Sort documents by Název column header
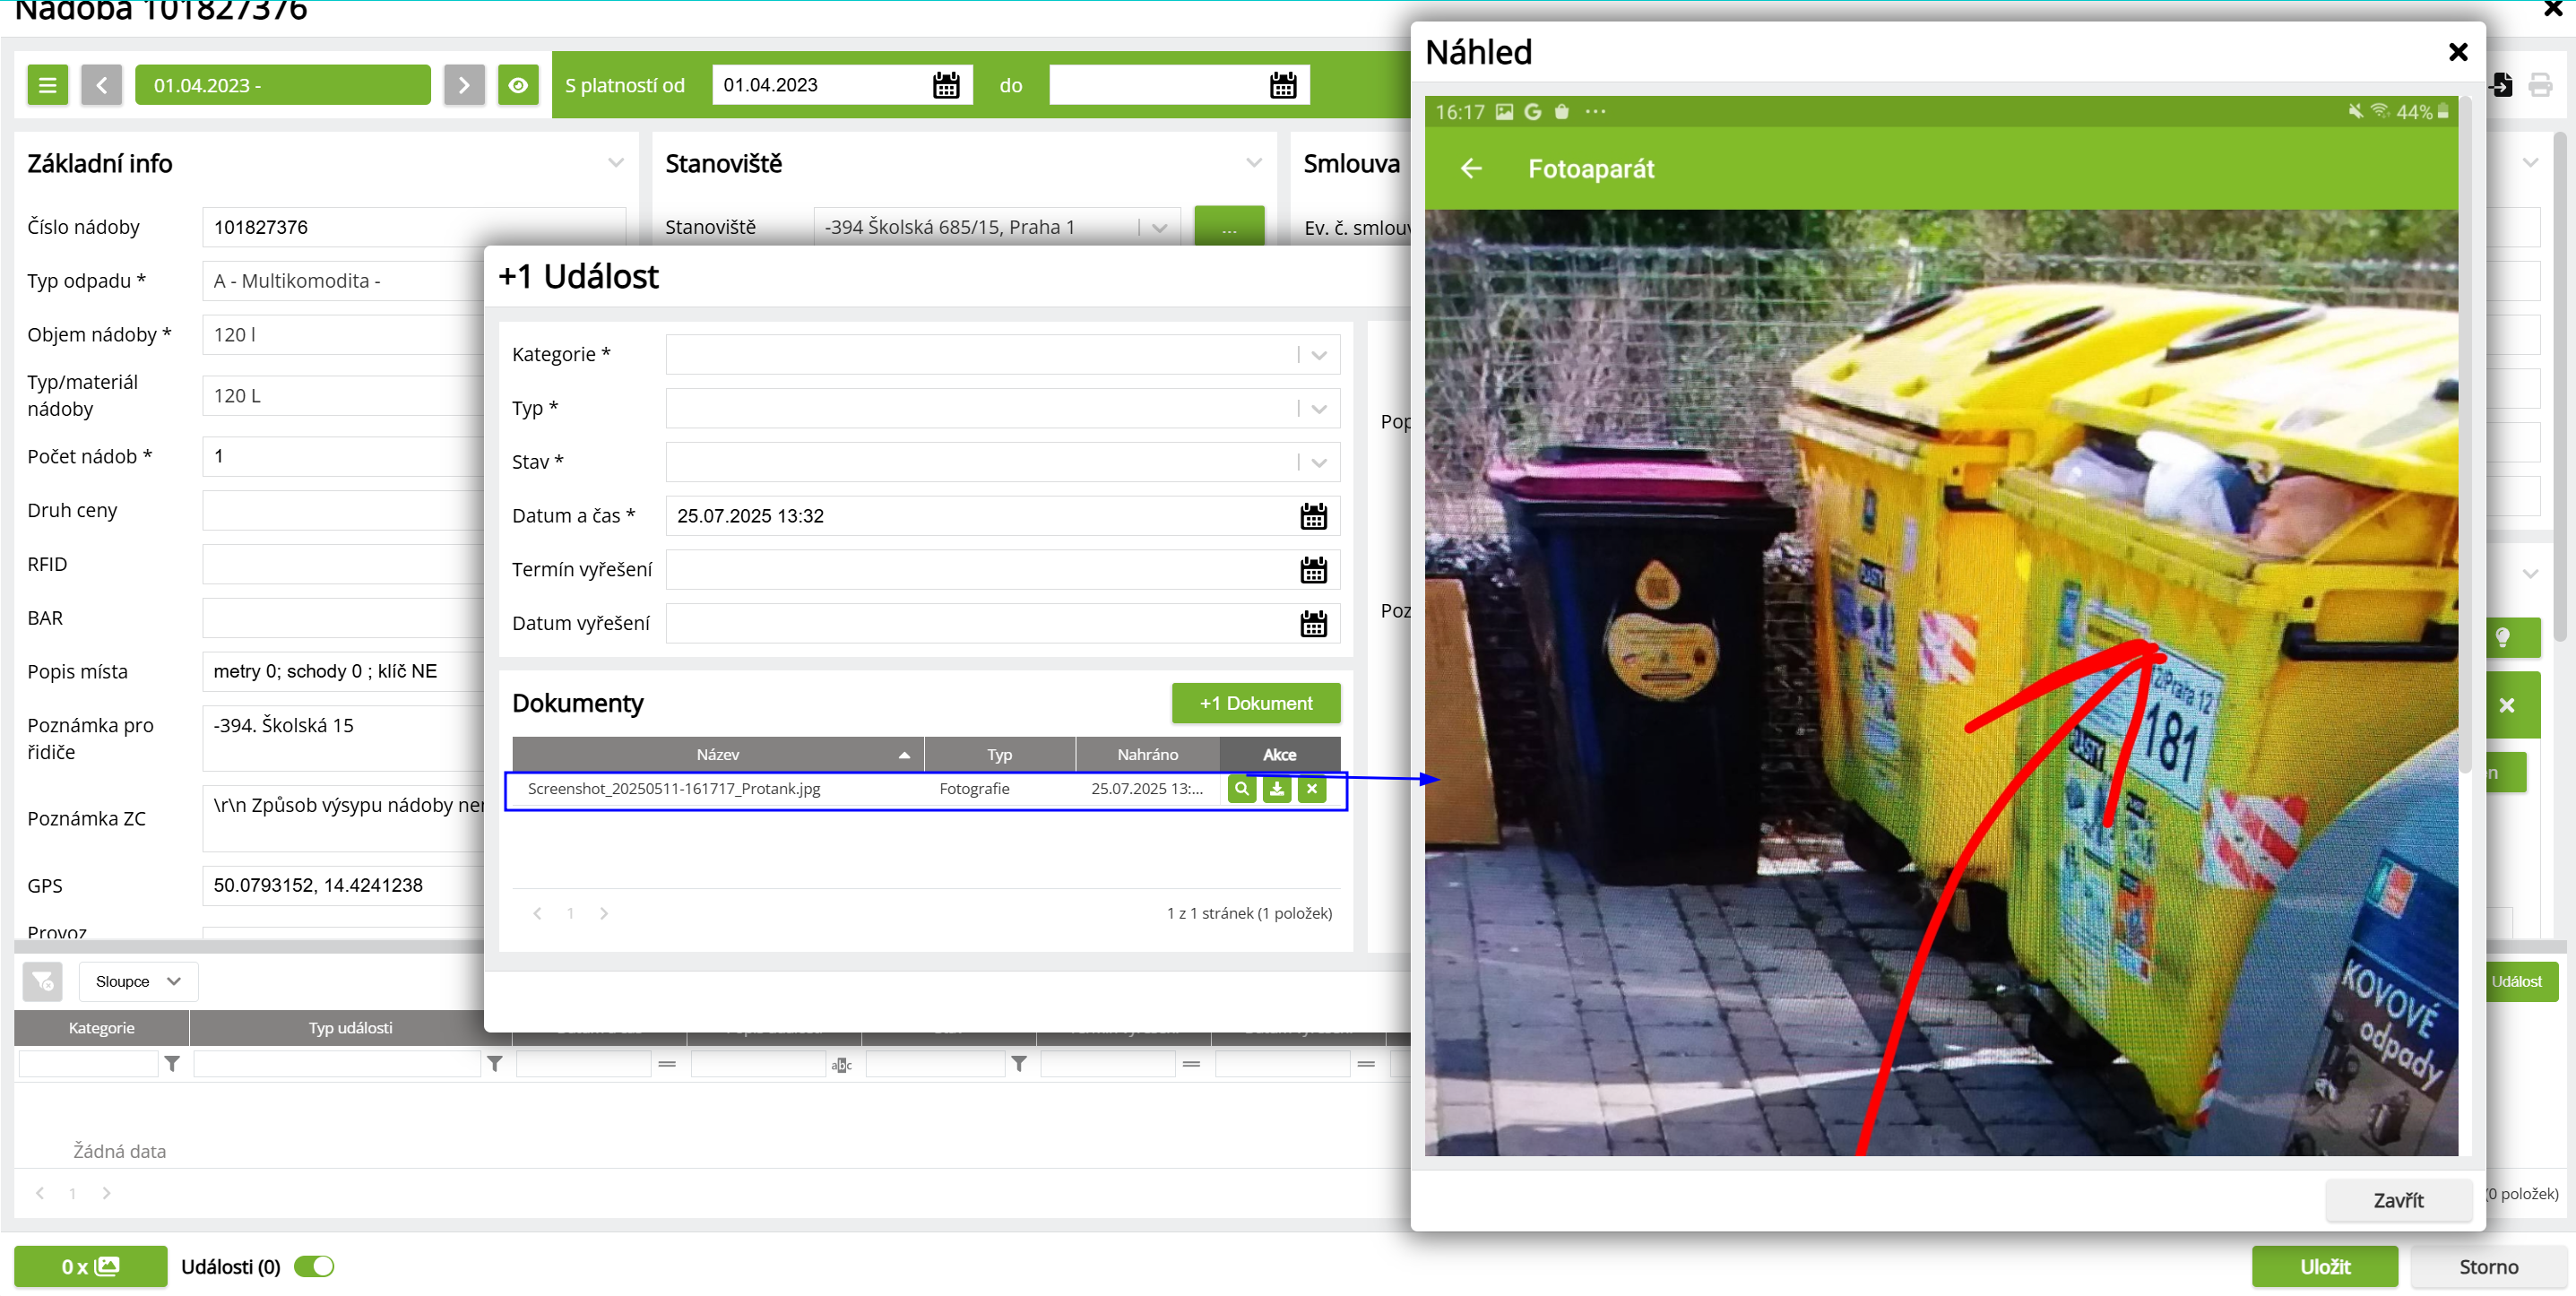 click(x=717, y=754)
